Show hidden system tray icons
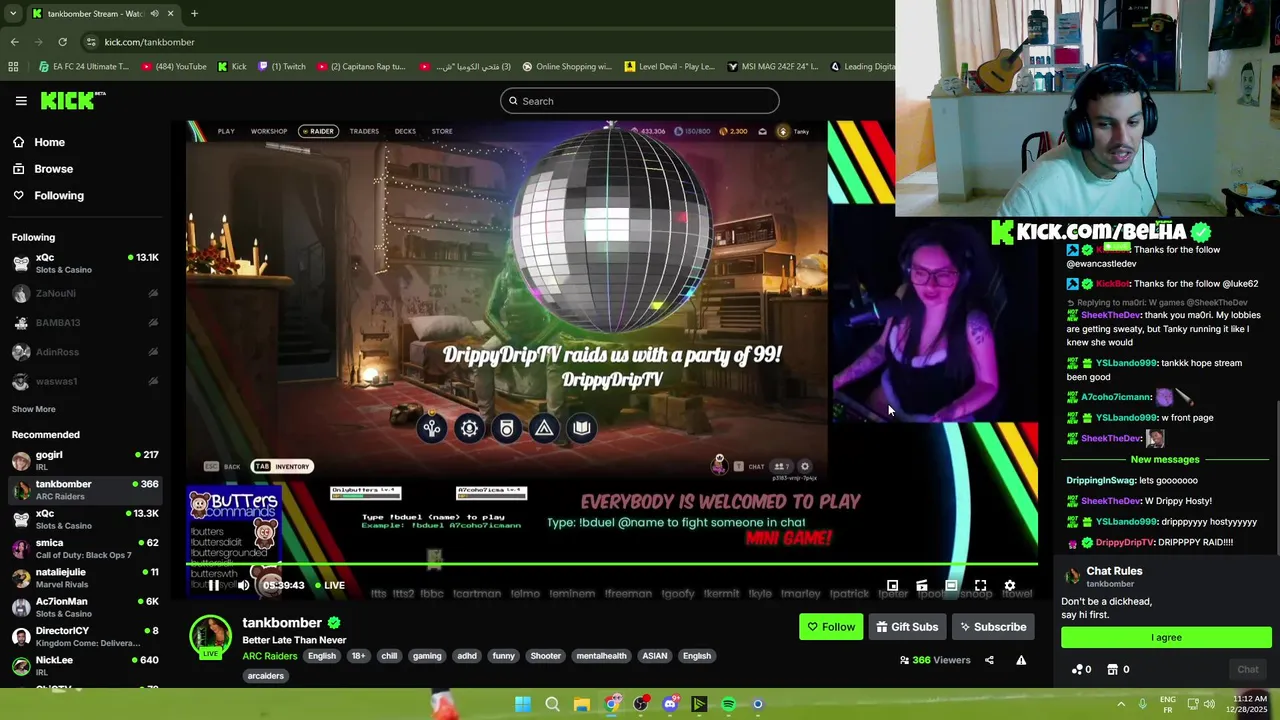The width and height of the screenshot is (1280, 720). pyautogui.click(x=1121, y=704)
